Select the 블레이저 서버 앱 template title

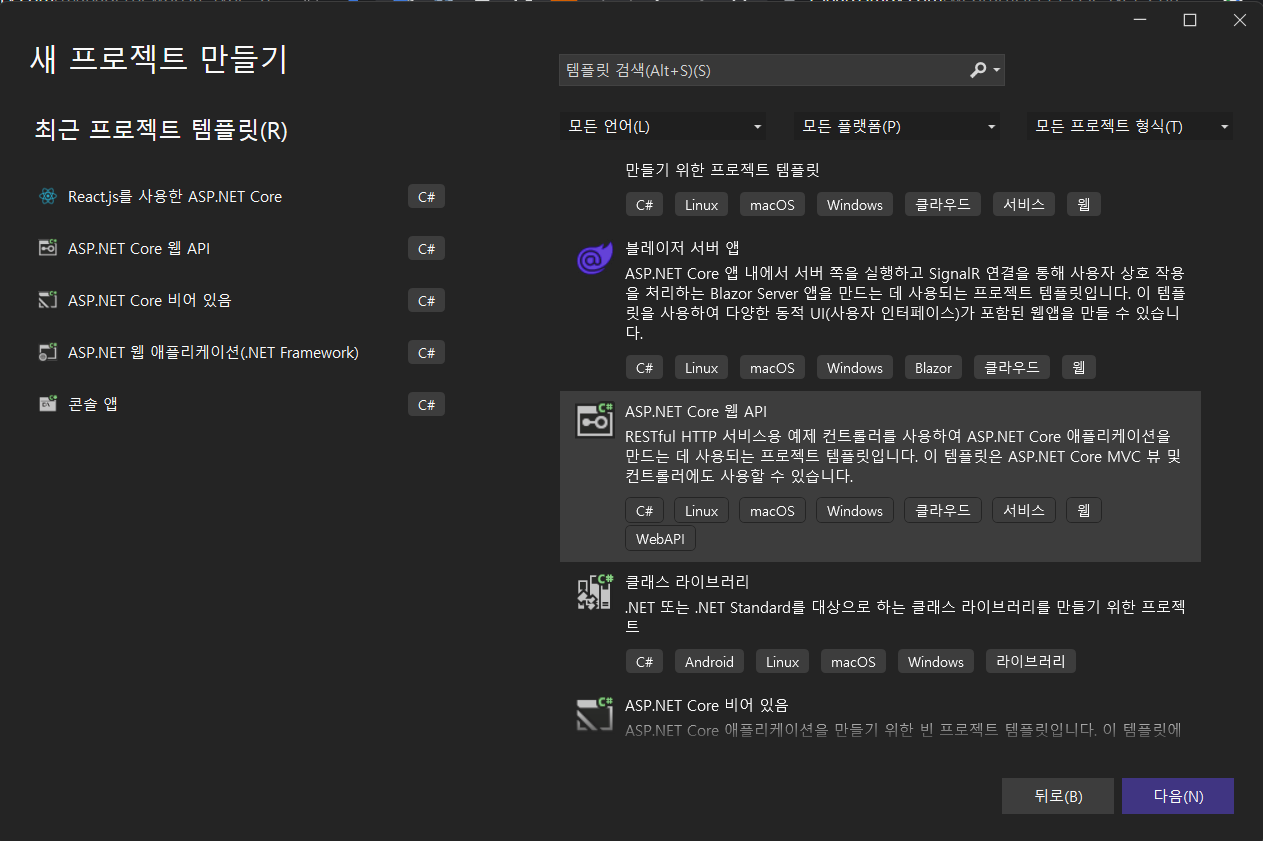click(x=682, y=247)
